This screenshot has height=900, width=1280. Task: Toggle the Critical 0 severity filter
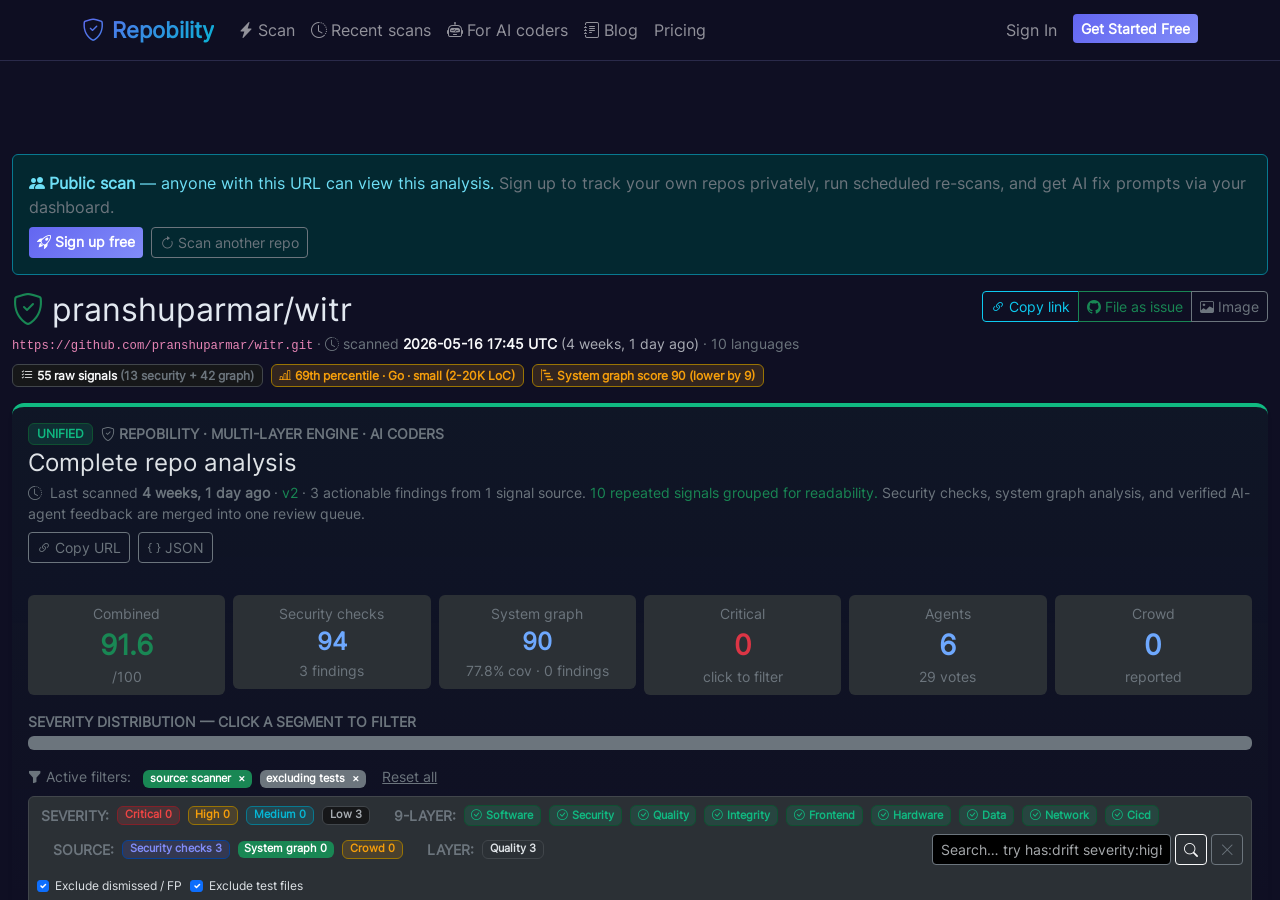tap(148, 815)
